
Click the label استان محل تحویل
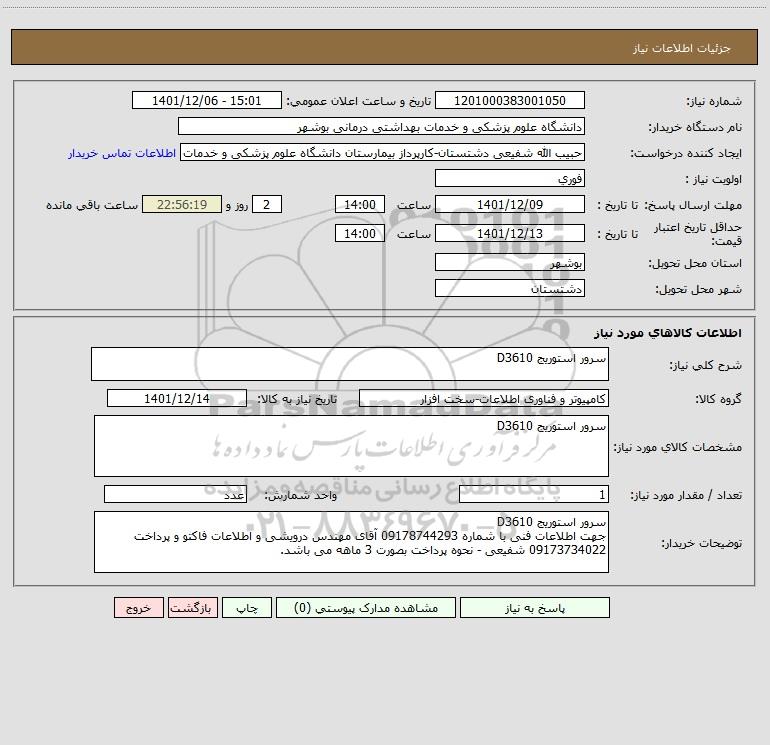click(695, 264)
